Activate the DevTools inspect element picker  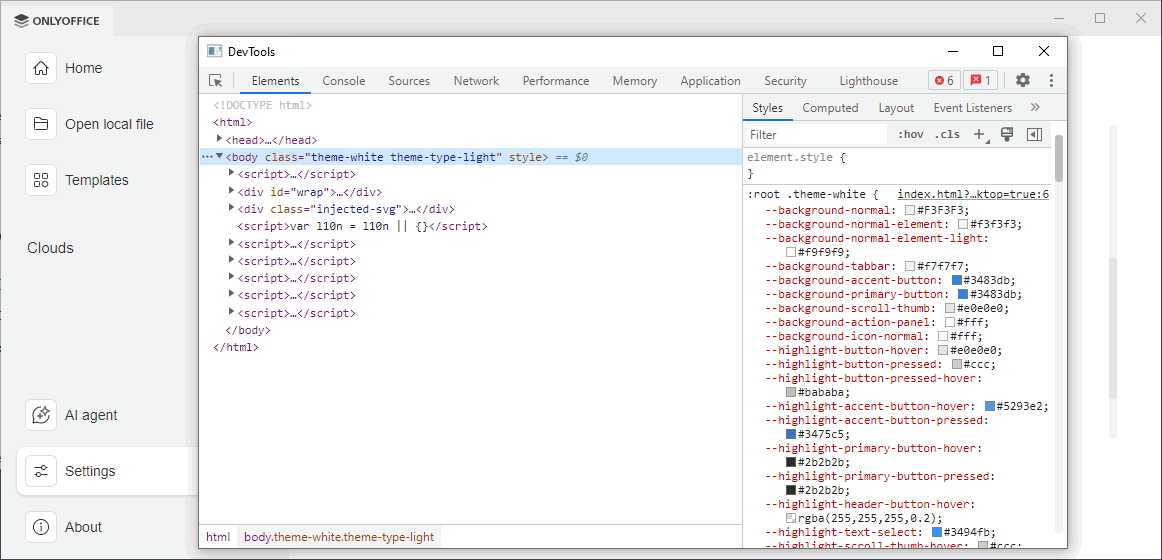click(x=216, y=81)
